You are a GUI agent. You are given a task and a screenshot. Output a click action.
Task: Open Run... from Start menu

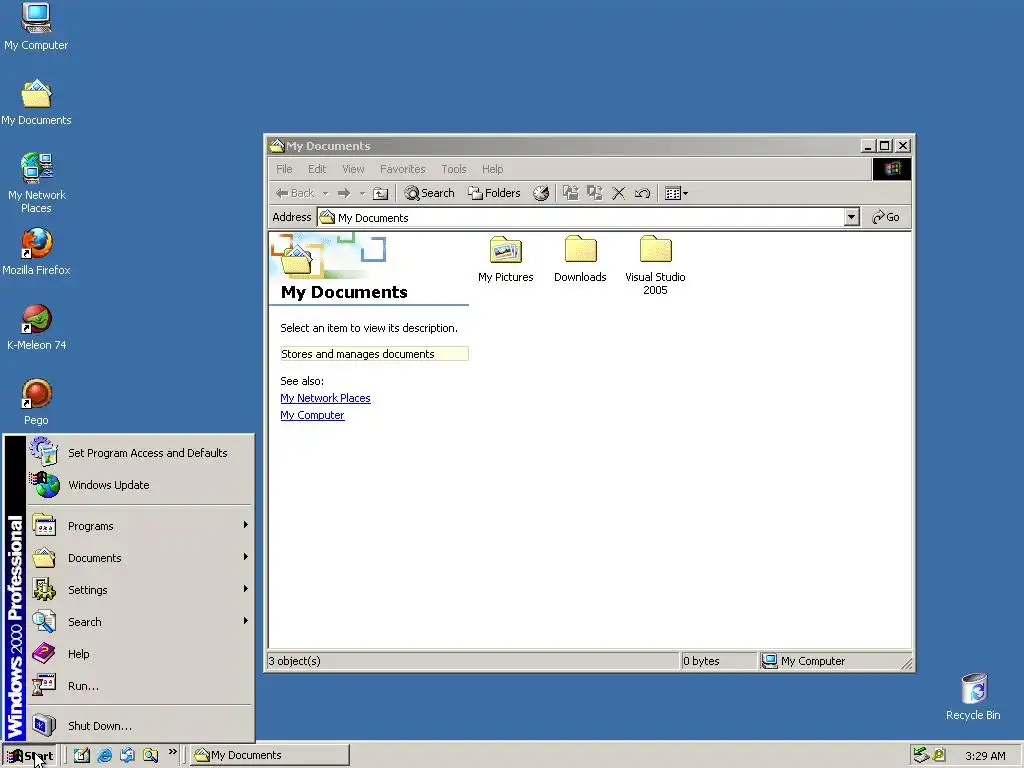[140, 686]
